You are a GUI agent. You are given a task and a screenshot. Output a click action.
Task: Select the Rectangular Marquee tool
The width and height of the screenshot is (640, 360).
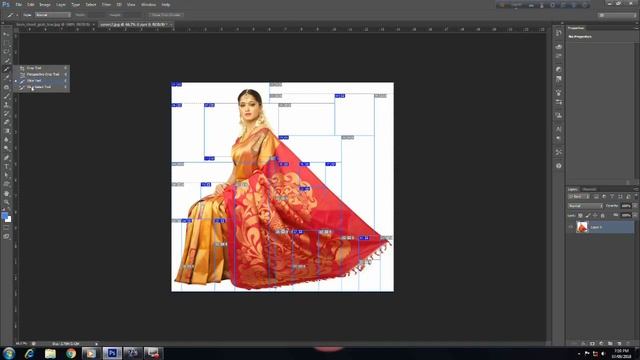[7, 43]
